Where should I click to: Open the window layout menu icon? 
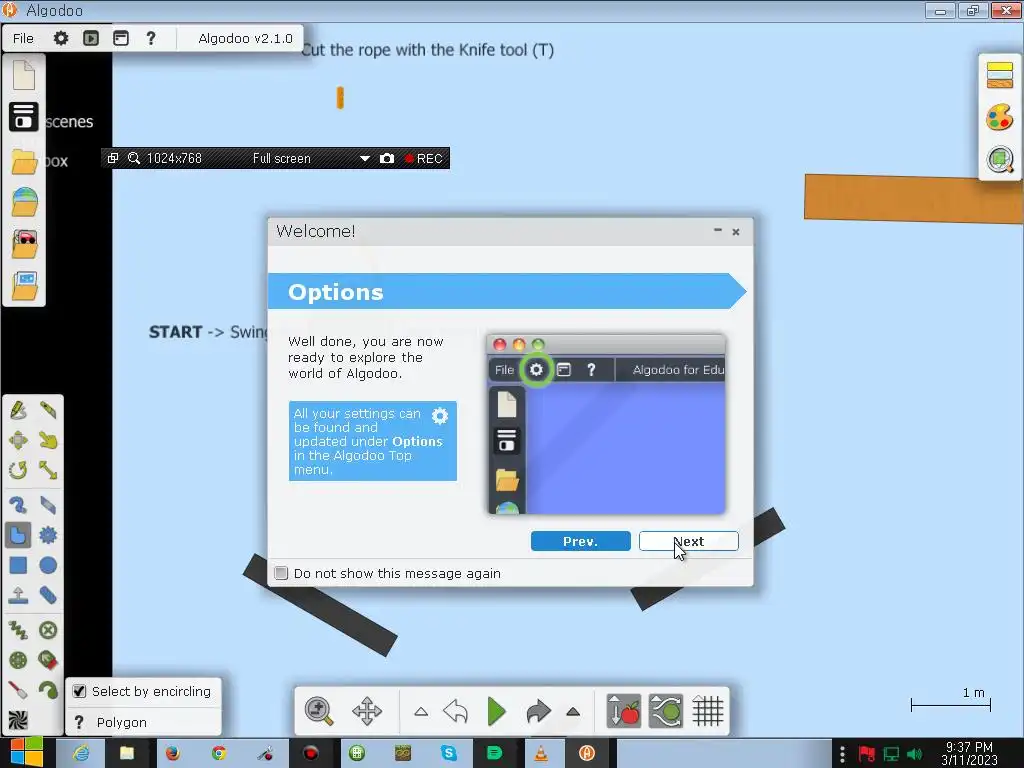point(121,39)
